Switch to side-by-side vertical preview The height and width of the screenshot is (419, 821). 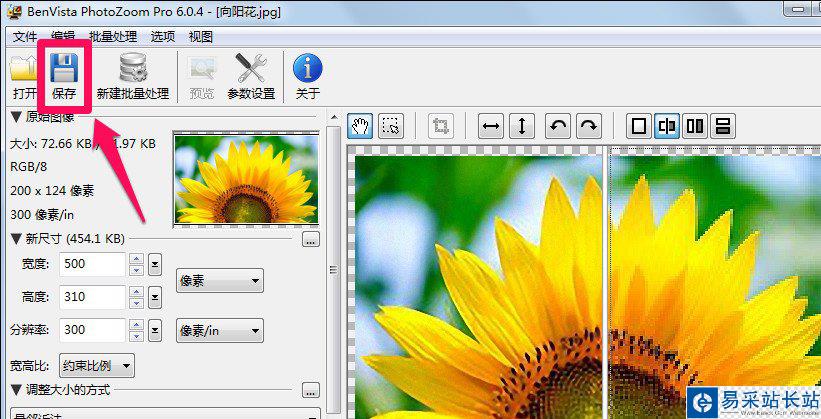coord(695,126)
